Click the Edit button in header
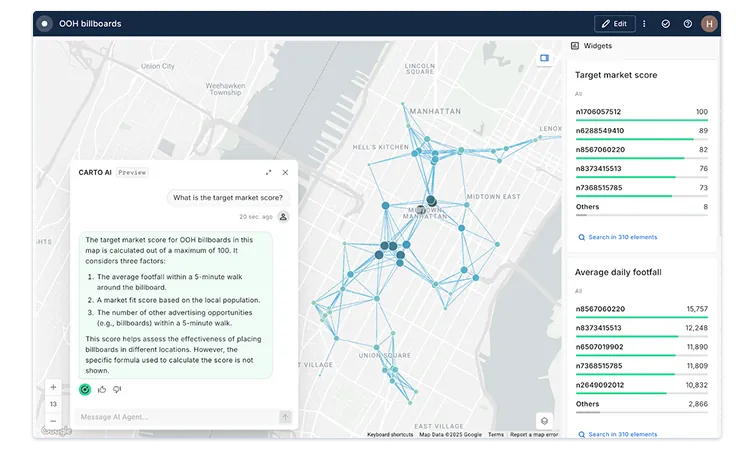 [x=615, y=23]
